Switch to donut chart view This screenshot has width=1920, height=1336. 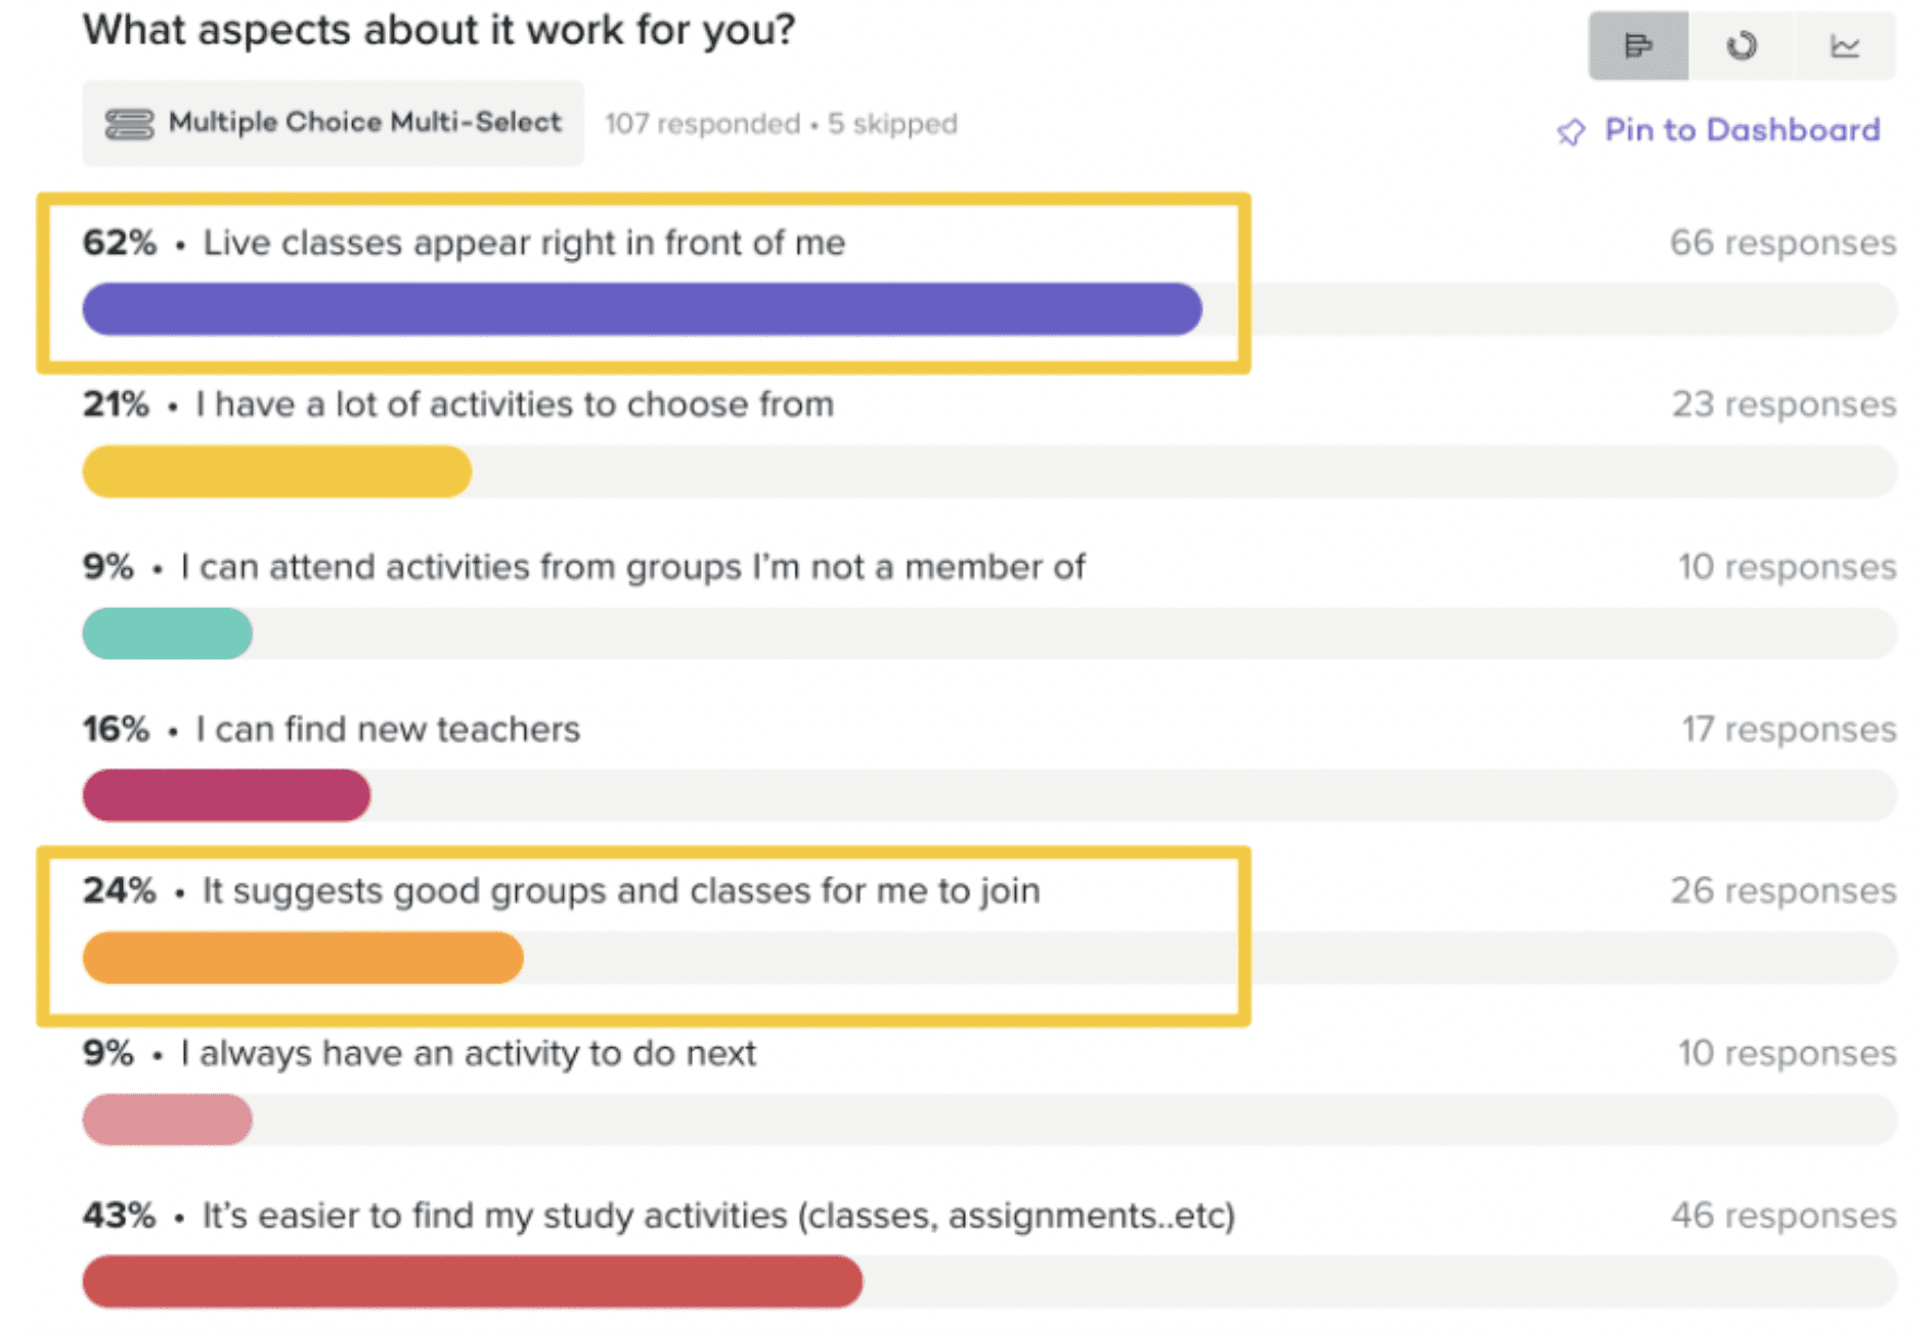(1741, 46)
